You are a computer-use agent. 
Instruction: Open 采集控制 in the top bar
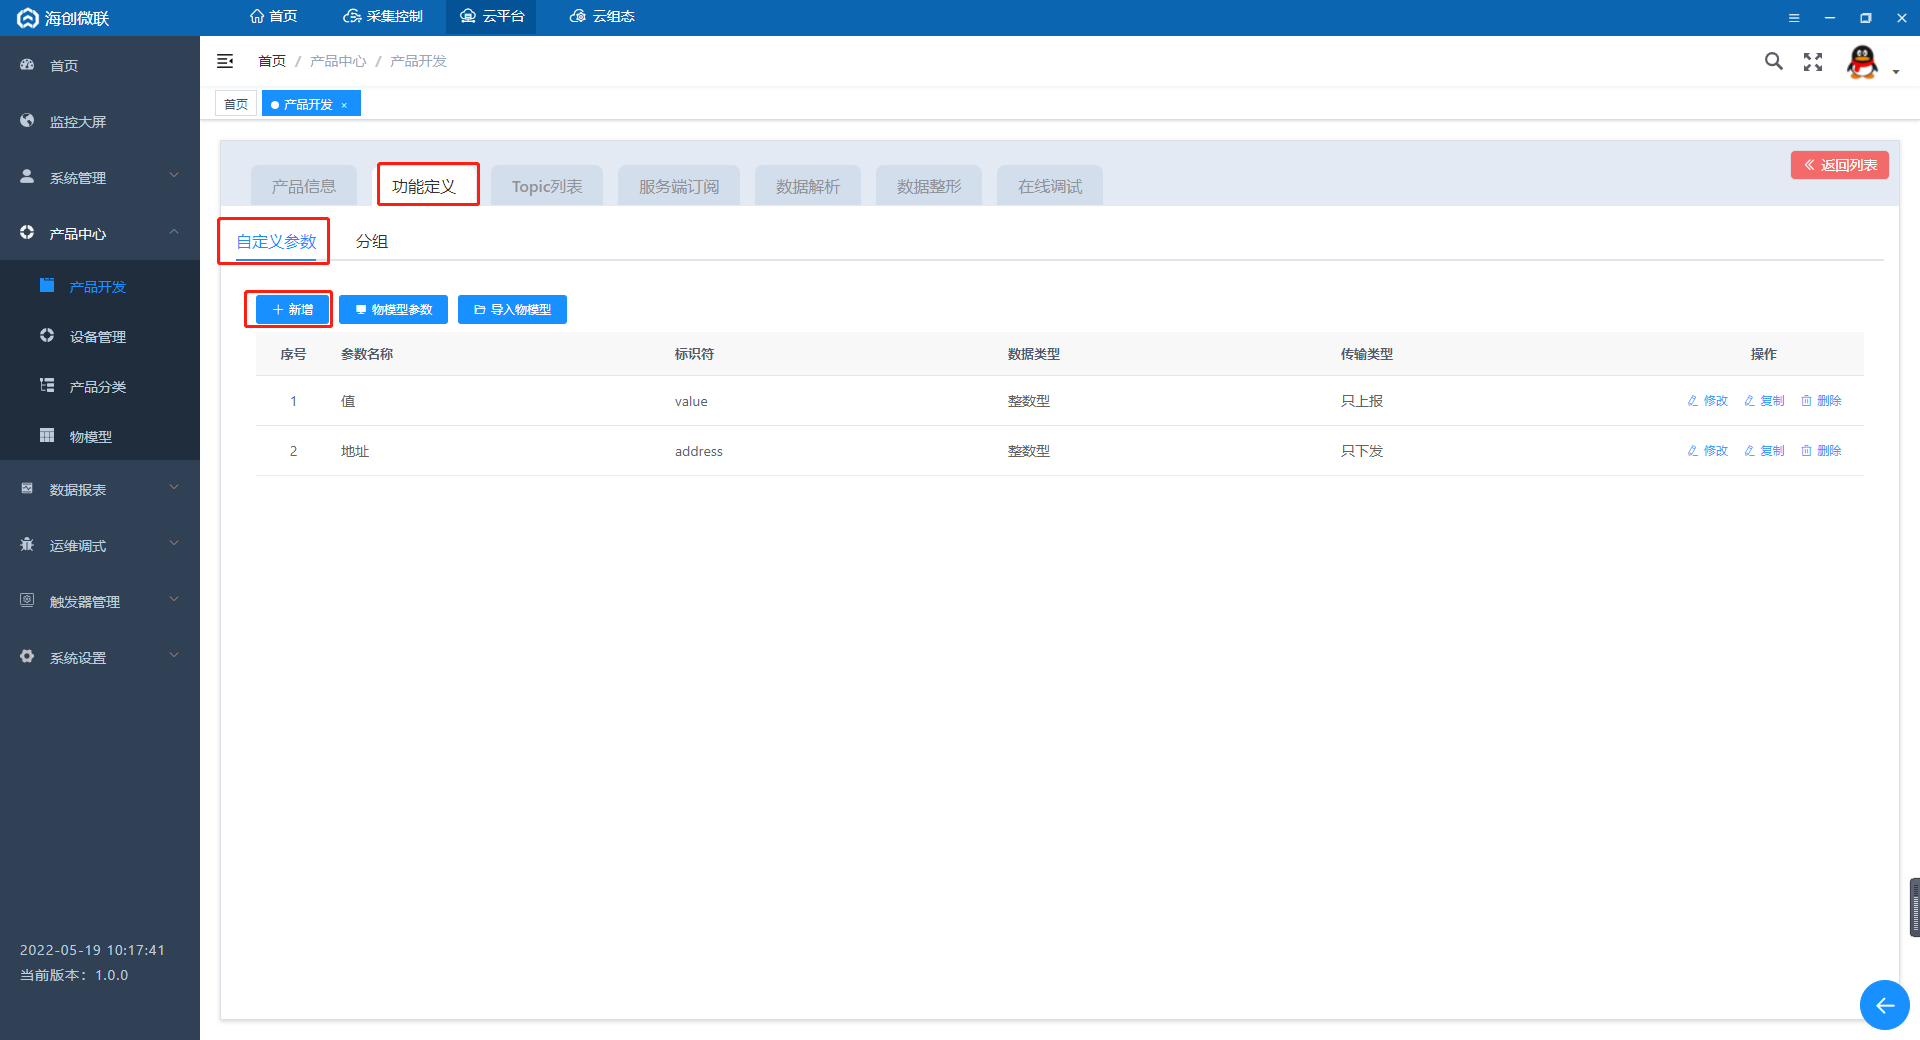click(x=383, y=16)
